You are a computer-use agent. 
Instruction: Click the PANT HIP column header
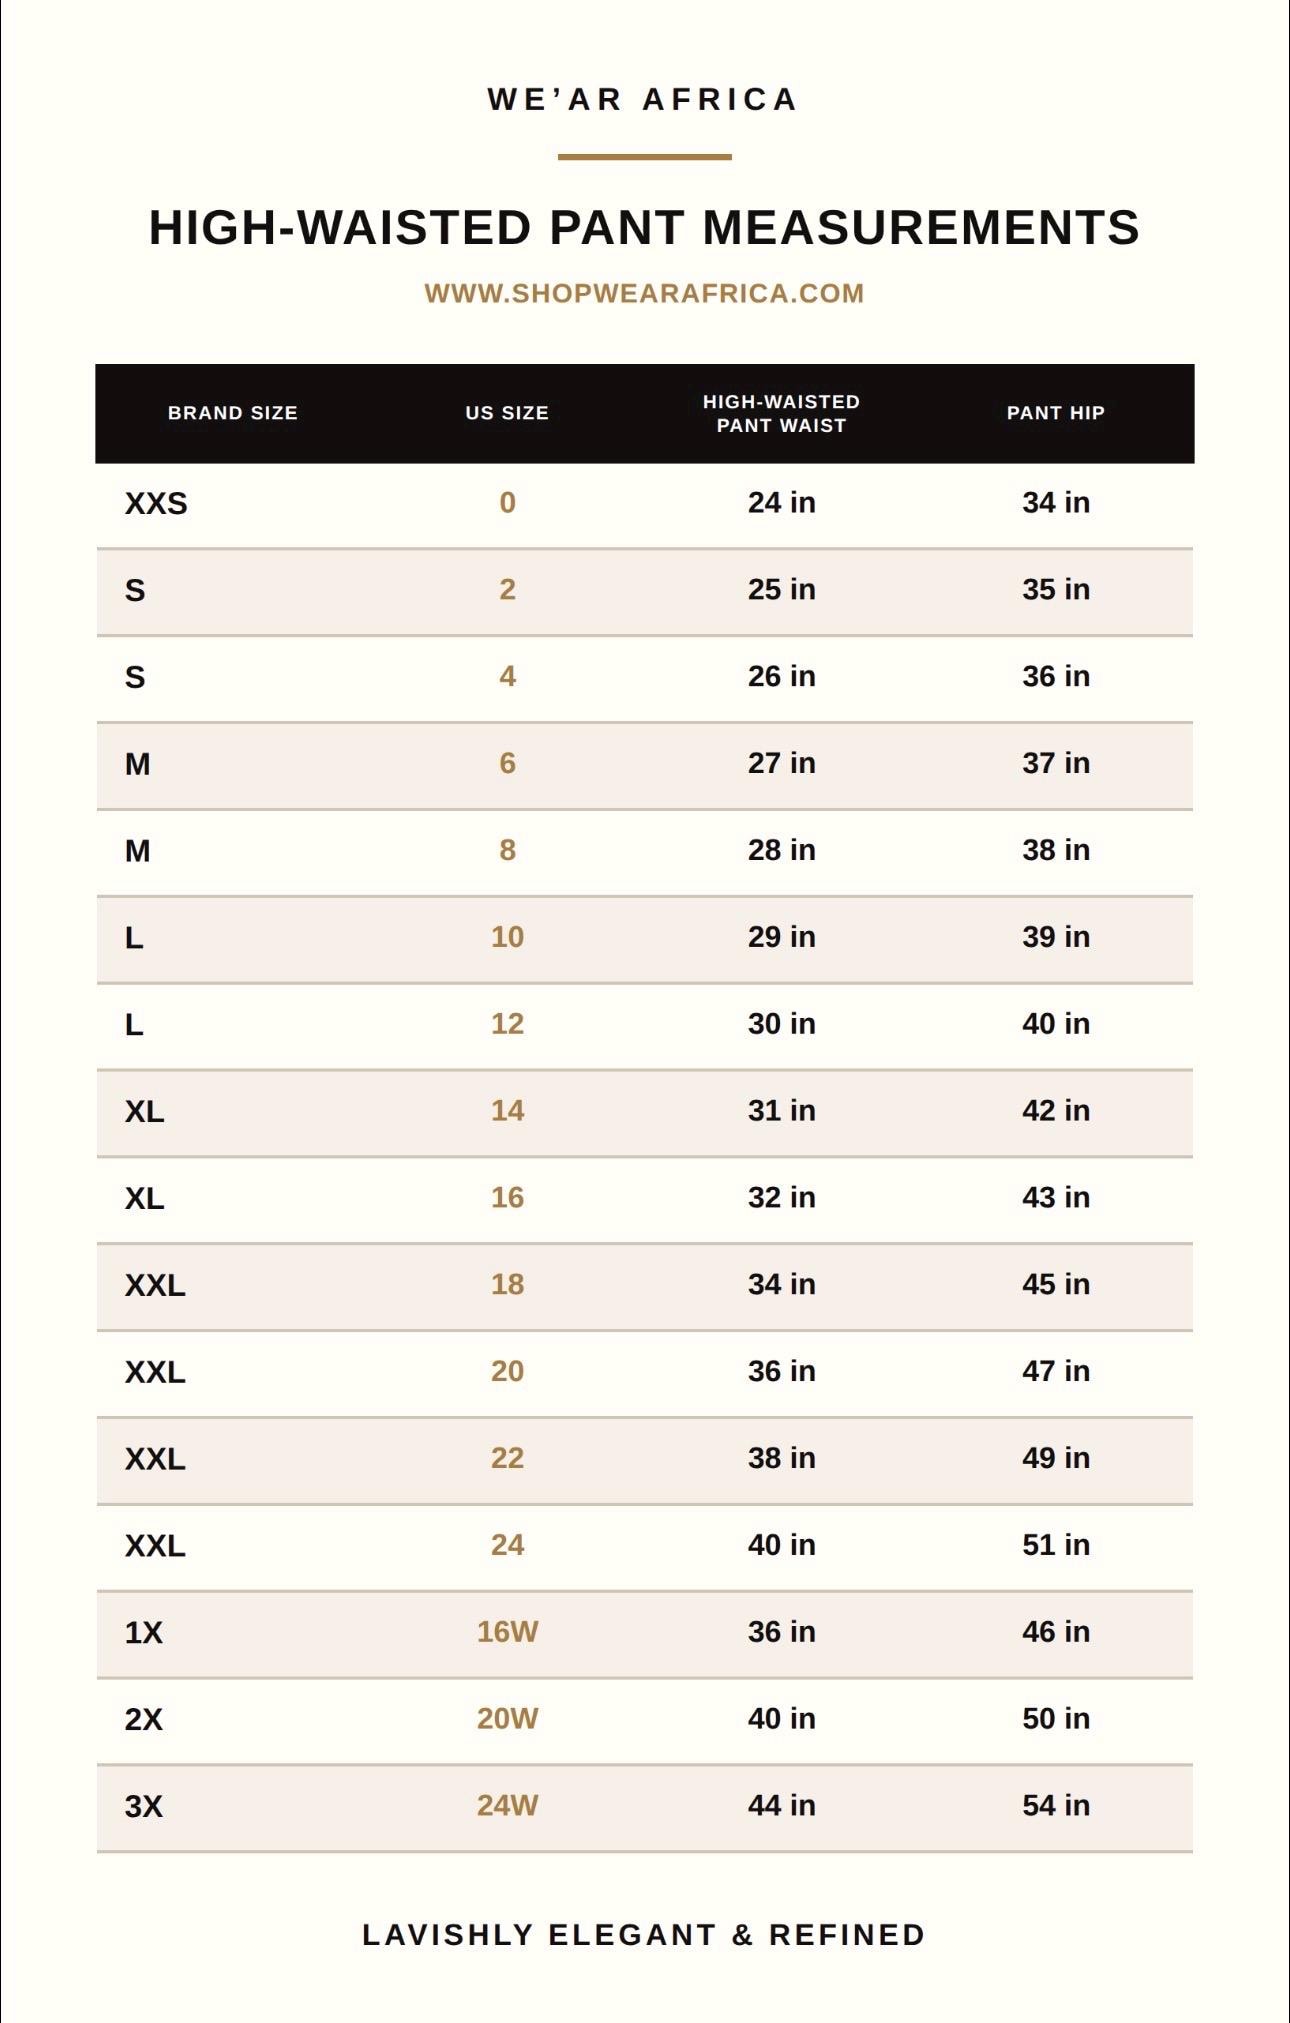coord(1056,413)
